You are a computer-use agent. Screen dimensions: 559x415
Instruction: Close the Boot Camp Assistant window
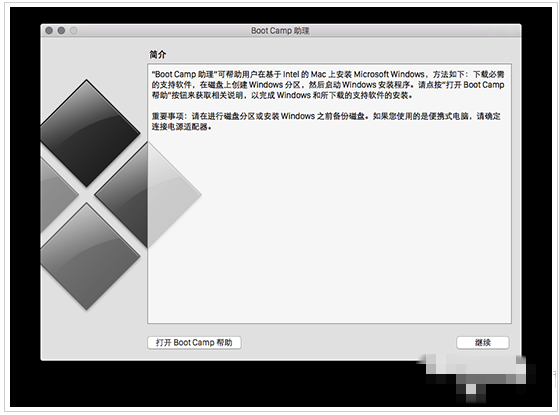49,31
